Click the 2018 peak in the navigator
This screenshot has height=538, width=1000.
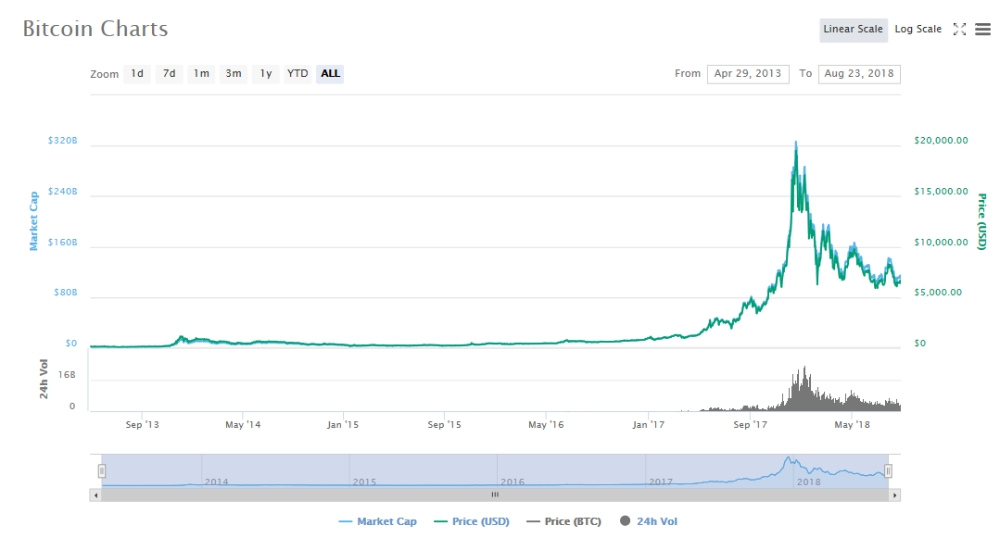click(789, 460)
